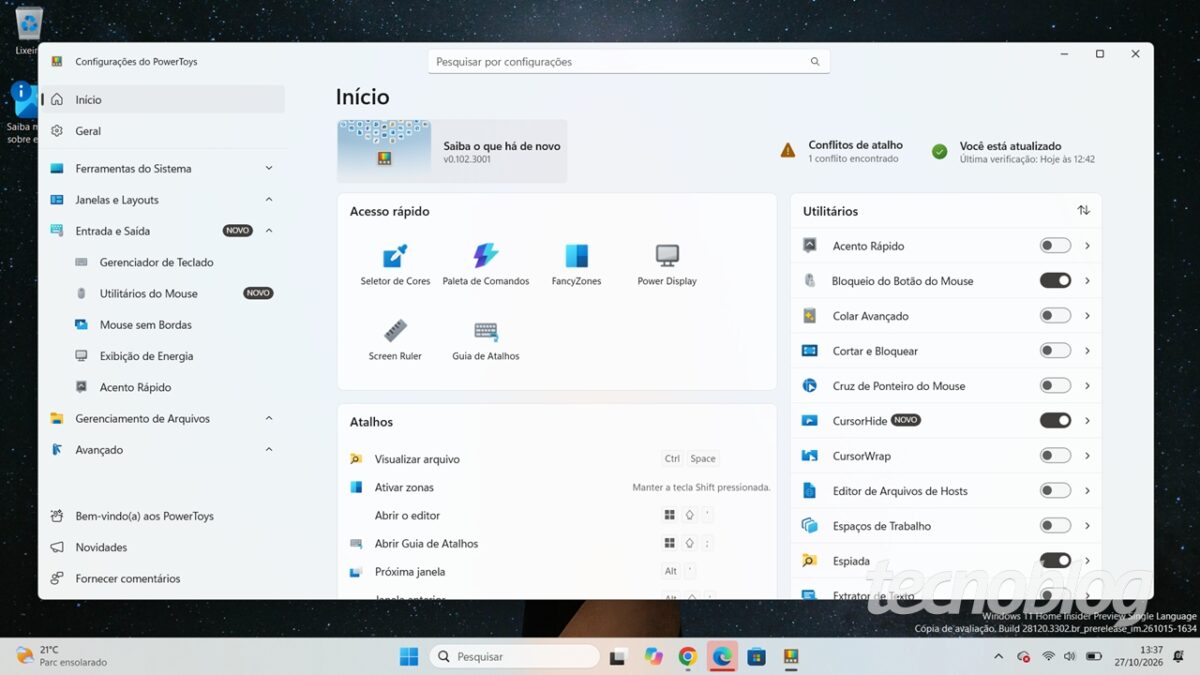Open Microsoft Edge from taskbar
This screenshot has height=675, width=1200.
[x=722, y=656]
